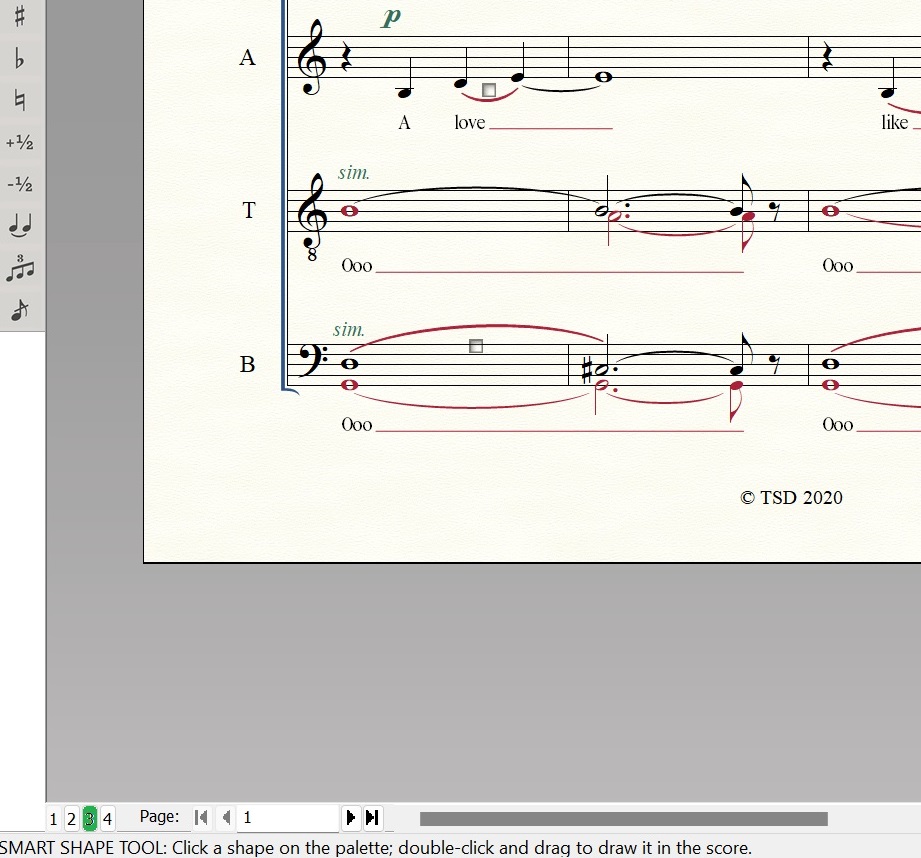This screenshot has height=858, width=921.
Task: Click the slur handle under 'love' in Alto
Action: pyautogui.click(x=489, y=90)
